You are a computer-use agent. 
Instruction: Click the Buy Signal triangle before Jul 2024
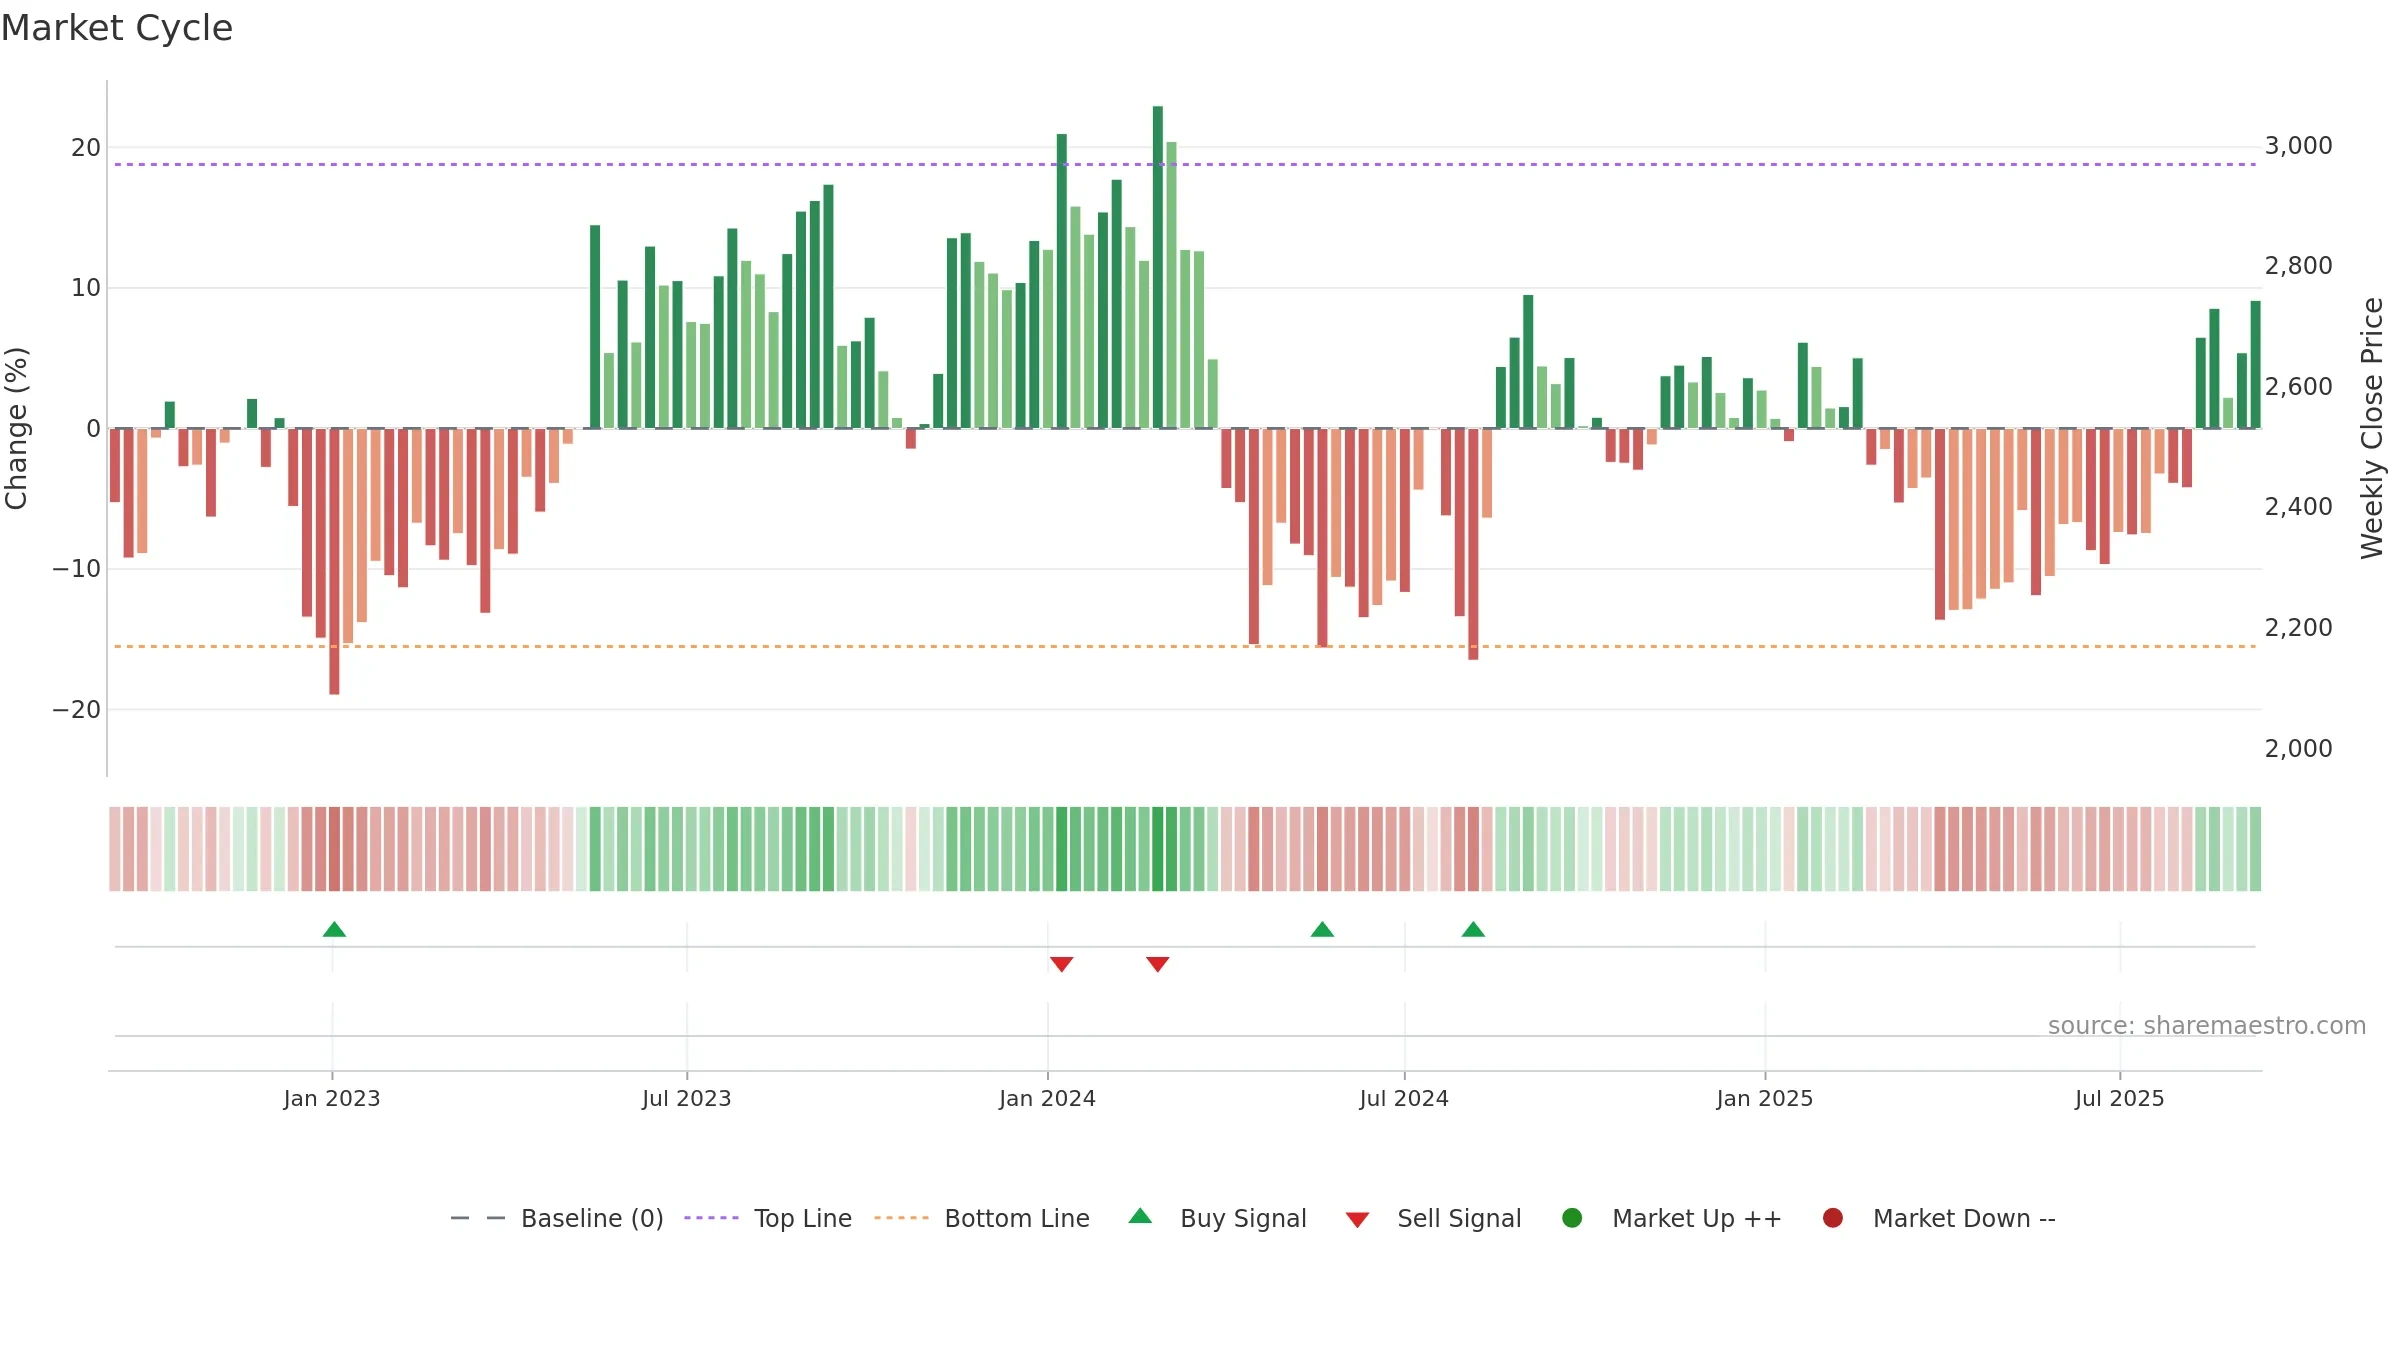pyautogui.click(x=1322, y=929)
